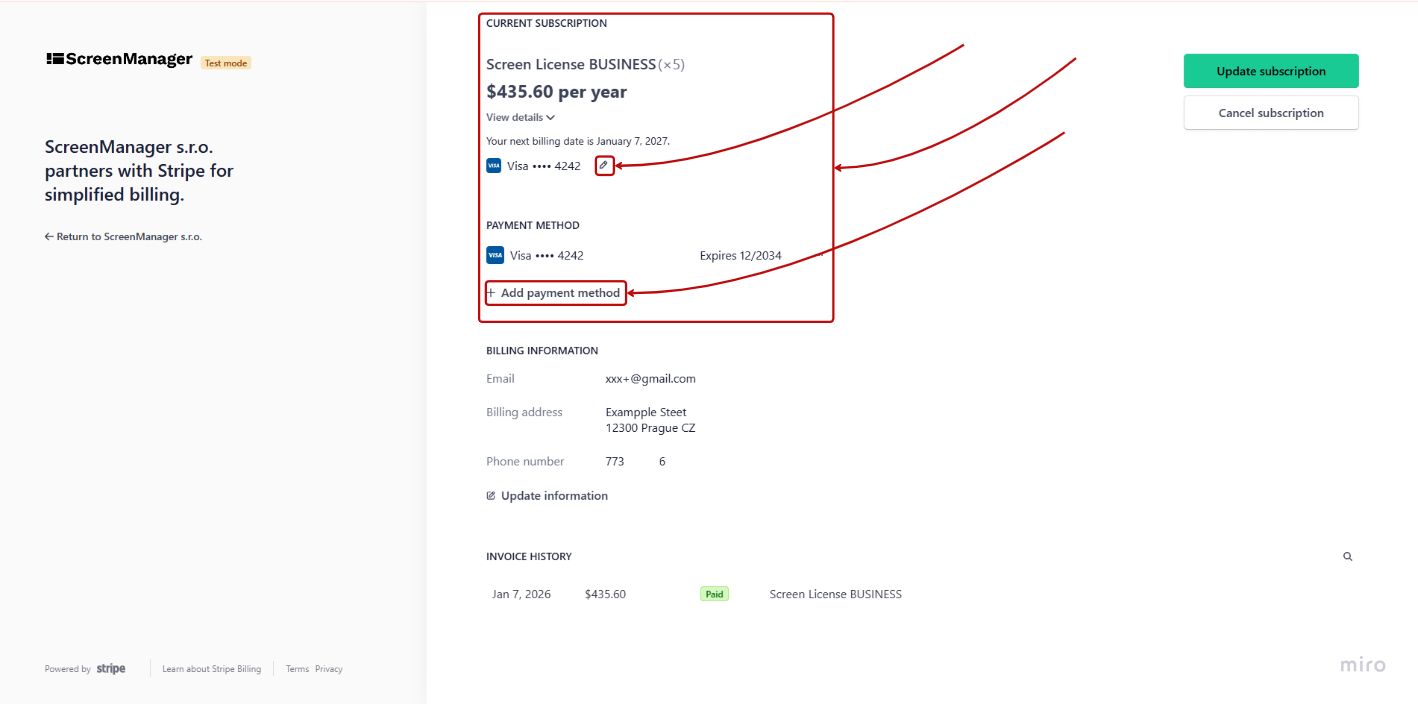Expand View details of the subscription
1418x704 pixels.
click(x=520, y=117)
